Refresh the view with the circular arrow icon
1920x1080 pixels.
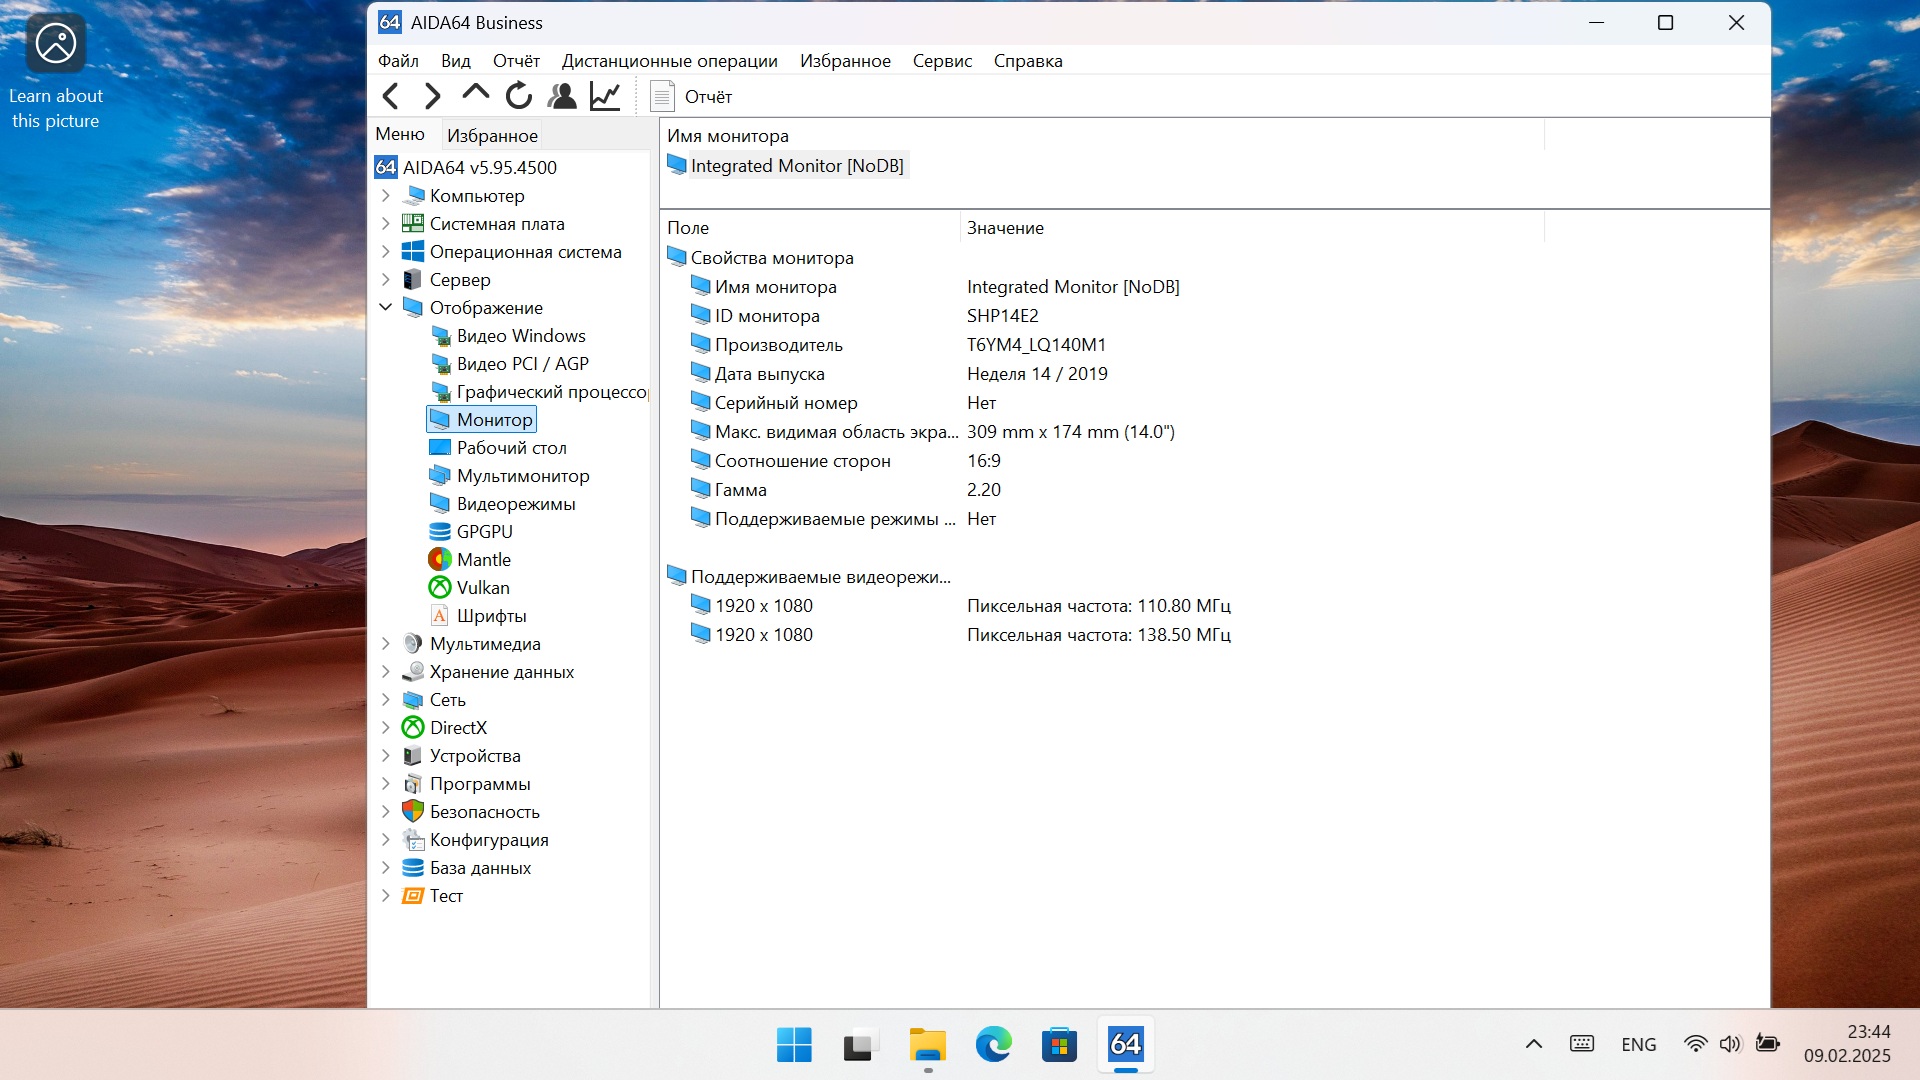pyautogui.click(x=518, y=96)
